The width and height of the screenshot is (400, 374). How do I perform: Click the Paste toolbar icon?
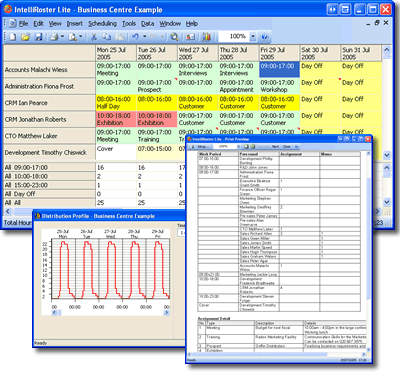[119, 37]
